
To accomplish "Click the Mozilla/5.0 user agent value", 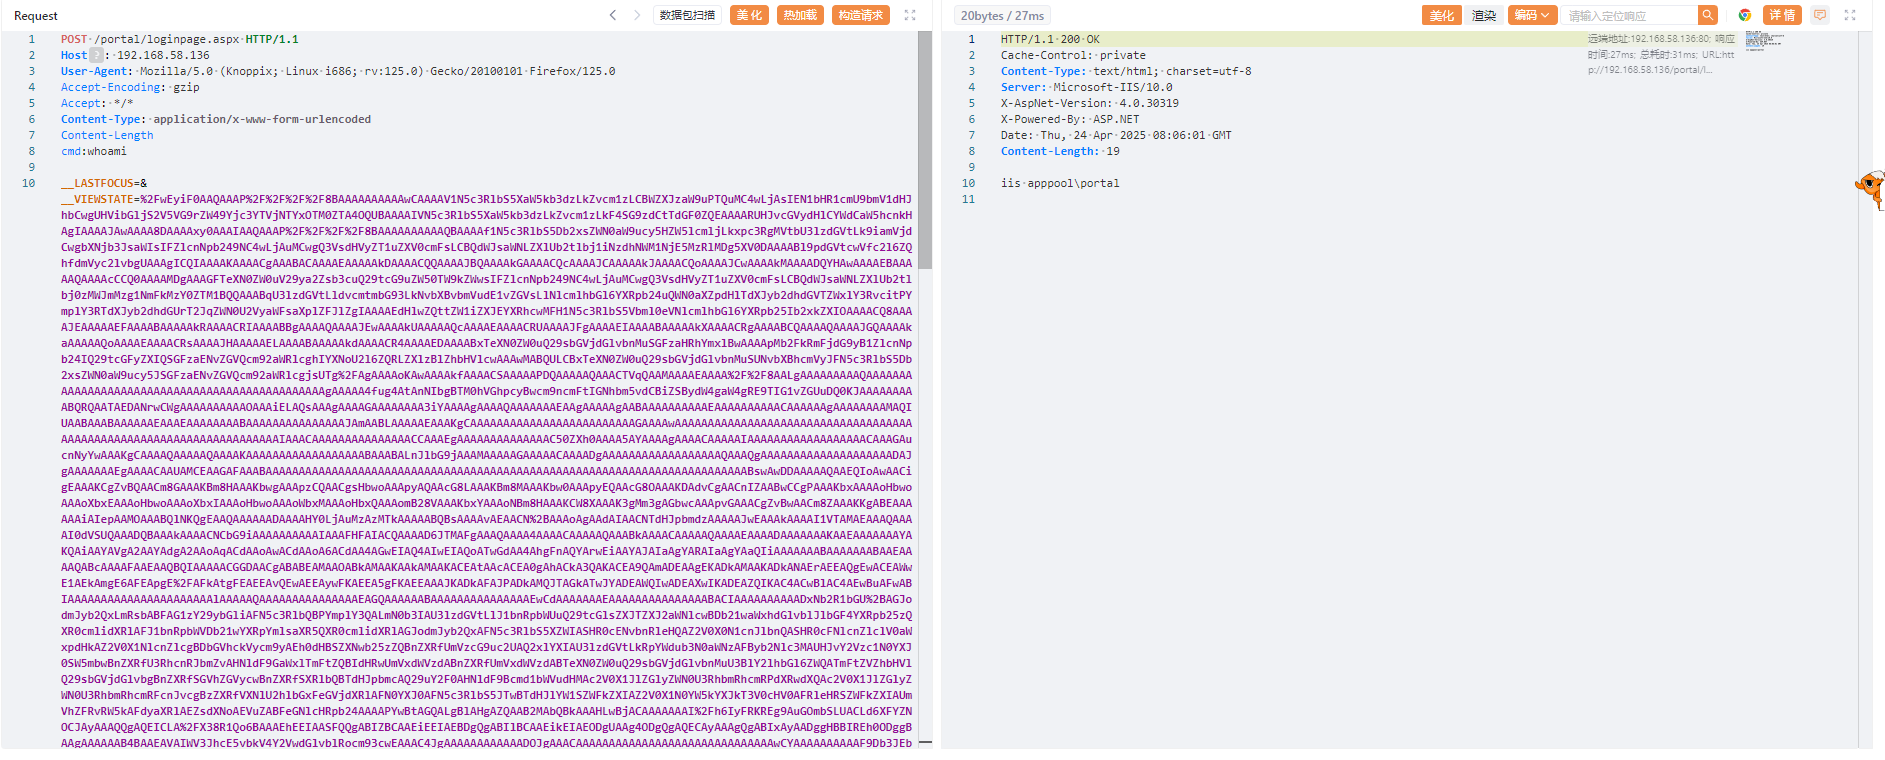I will tap(378, 72).
